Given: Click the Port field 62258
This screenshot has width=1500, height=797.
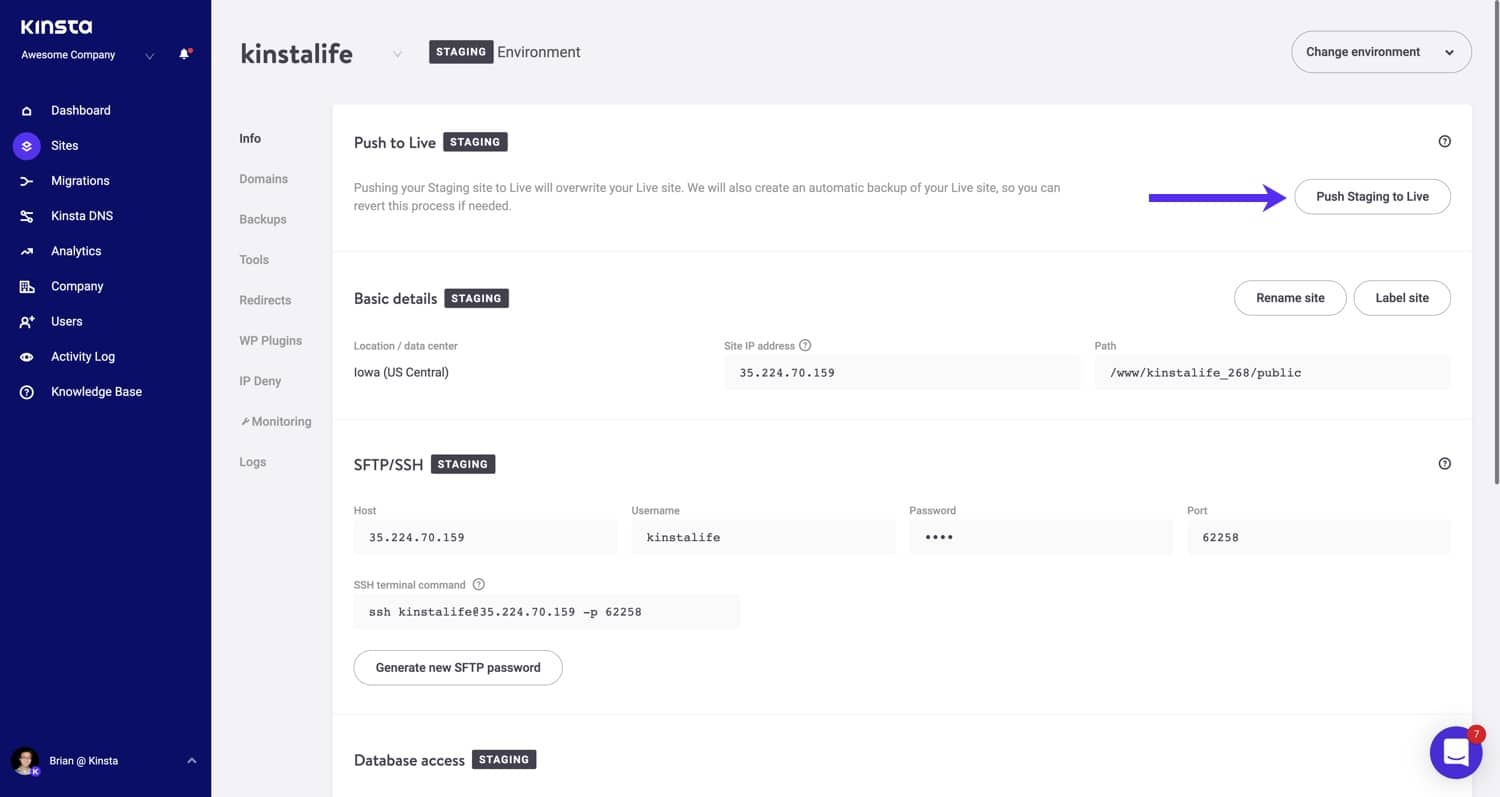Looking at the screenshot, I should click(1318, 538).
